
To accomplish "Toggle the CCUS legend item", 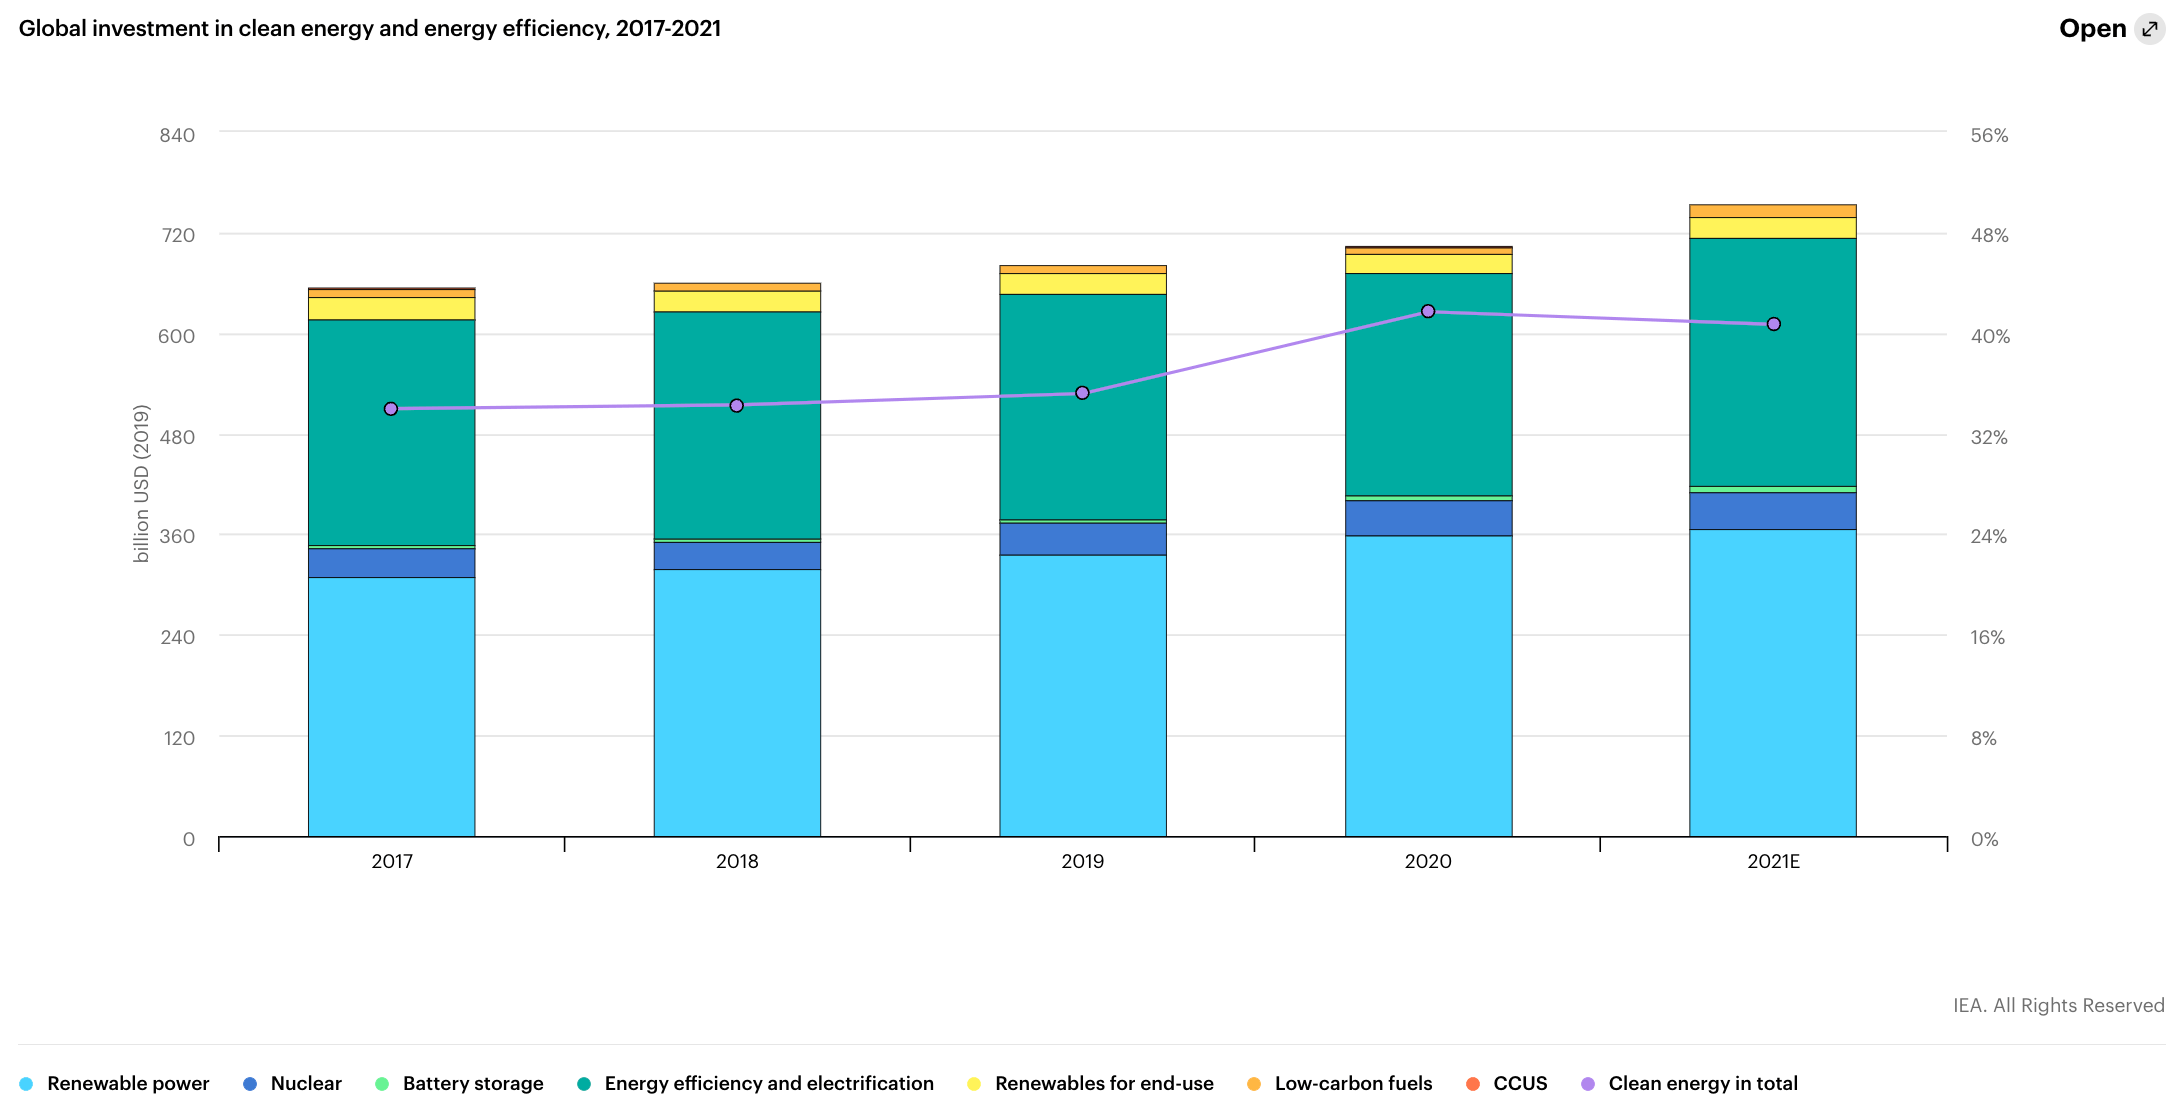I will [1506, 1083].
